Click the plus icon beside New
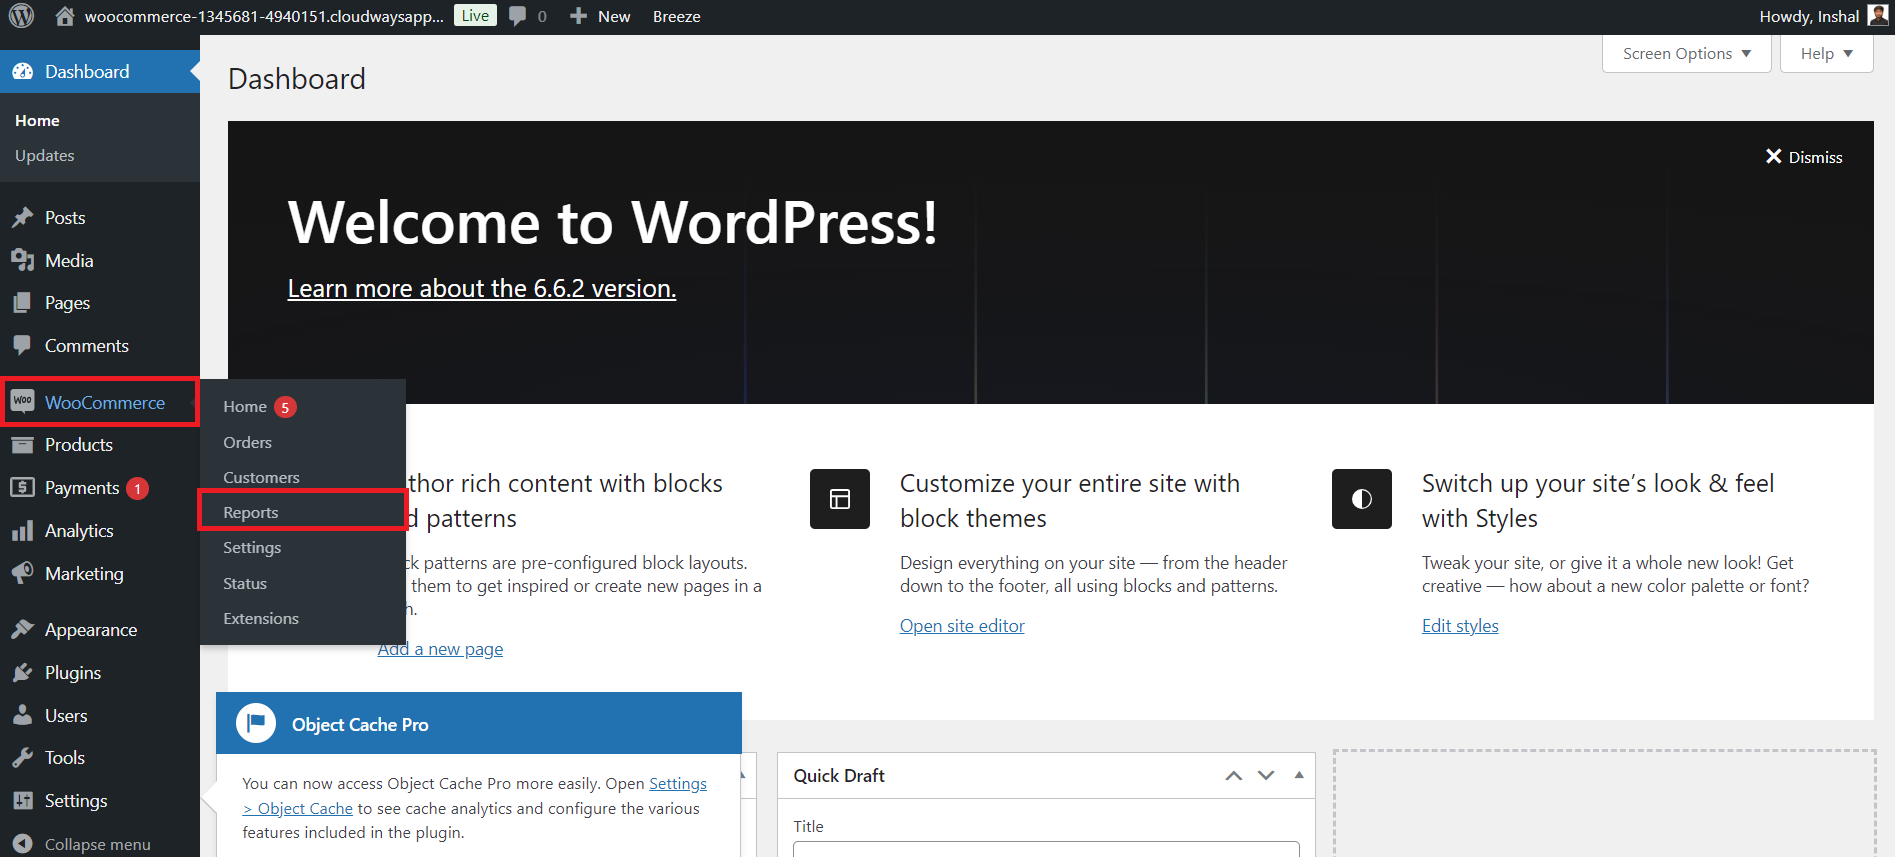This screenshot has width=1895, height=857. click(578, 16)
